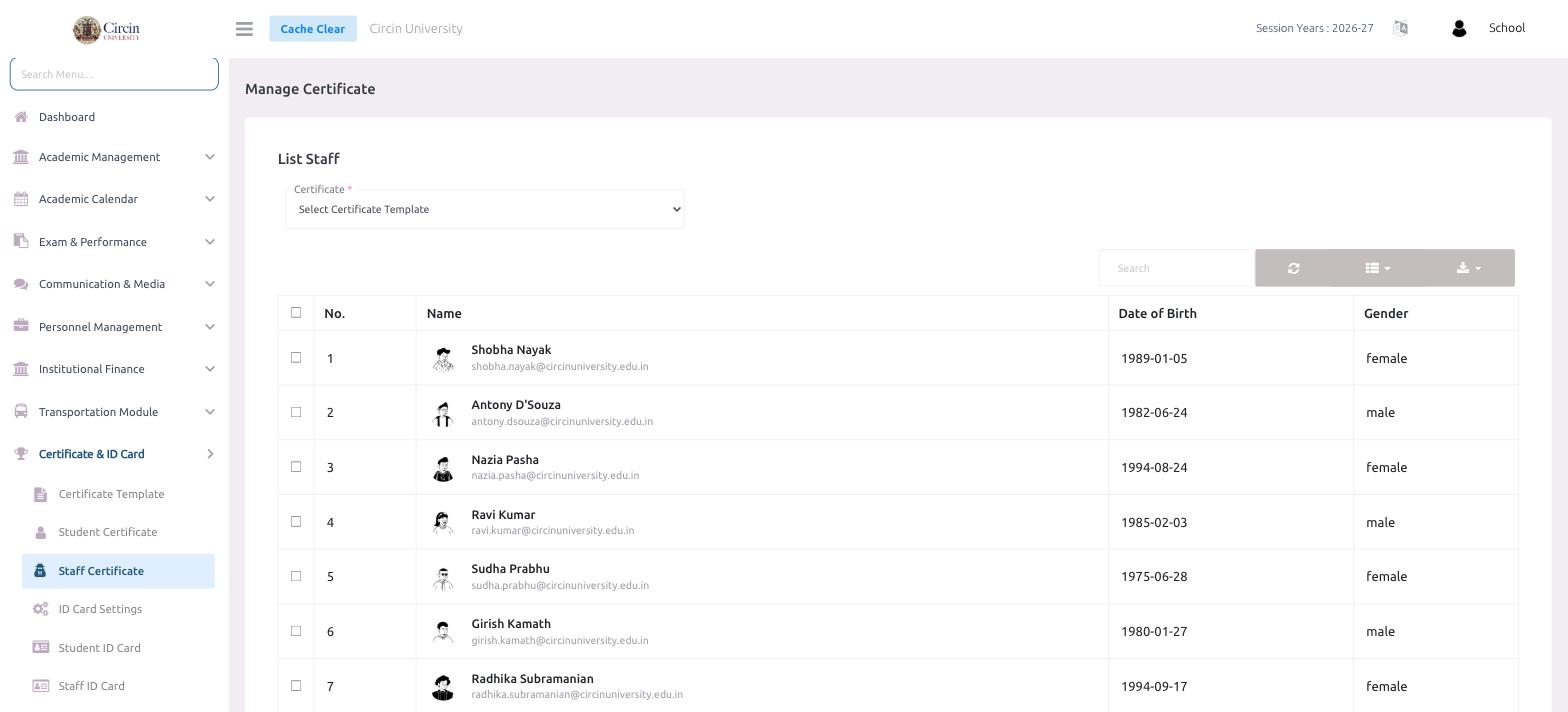Click the Circin University header link
1568x712 pixels.
(416, 28)
